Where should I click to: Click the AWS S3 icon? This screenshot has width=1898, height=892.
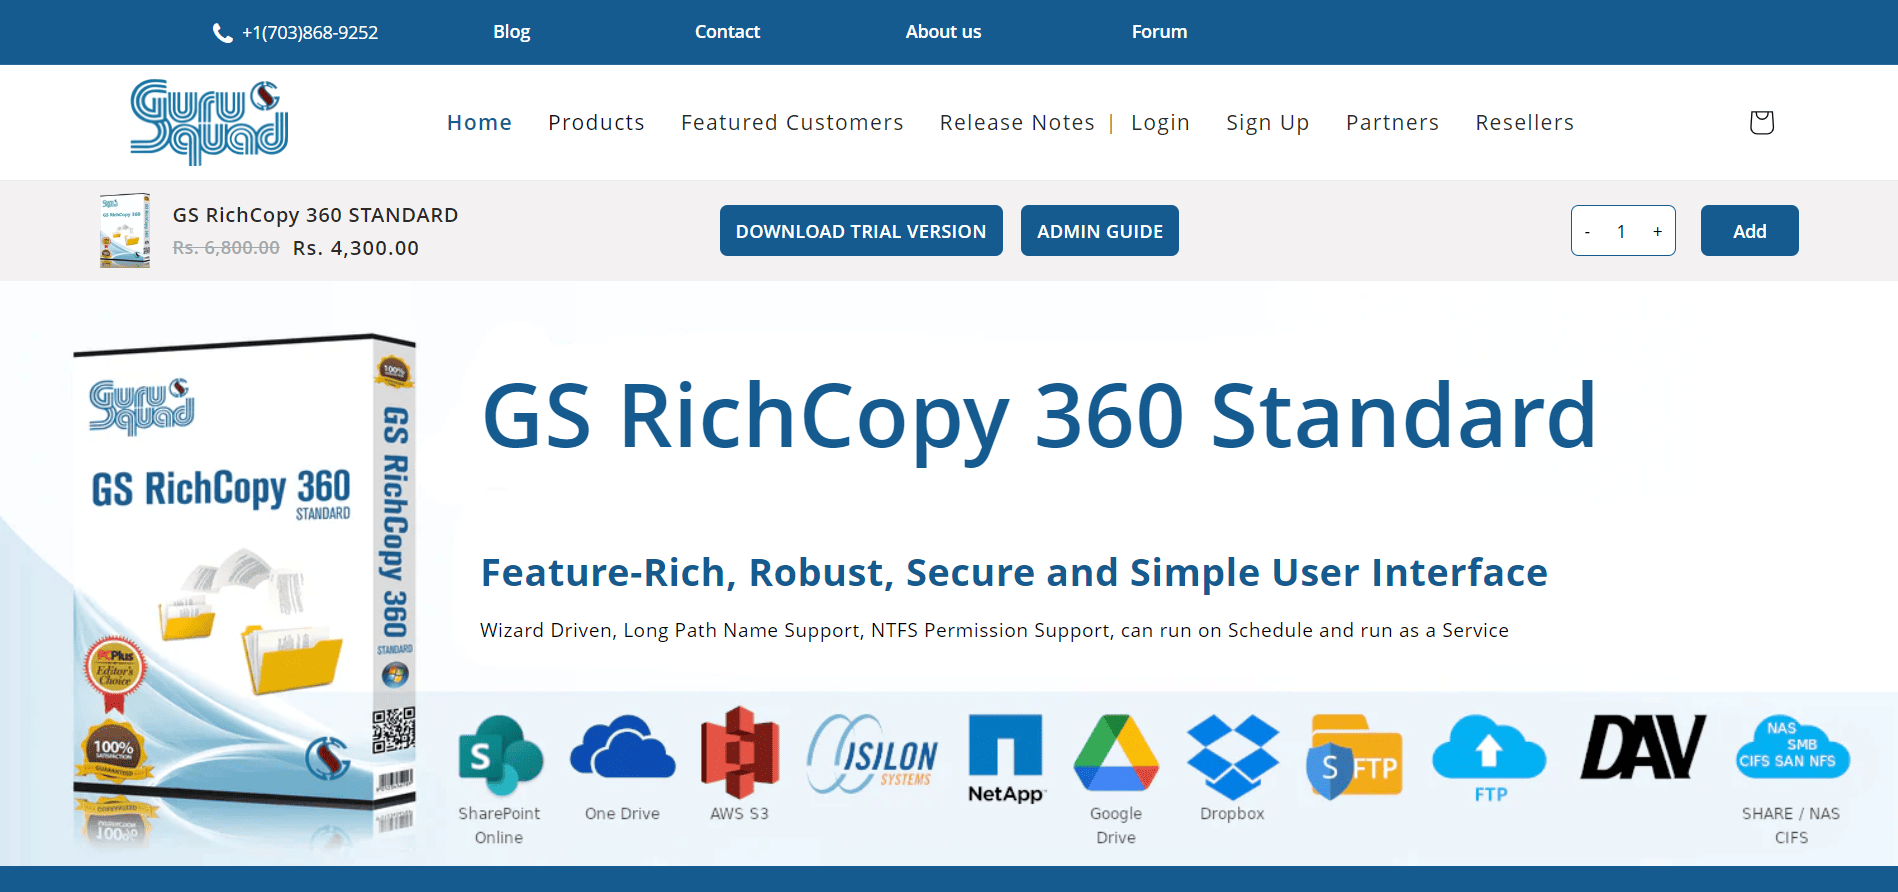740,752
